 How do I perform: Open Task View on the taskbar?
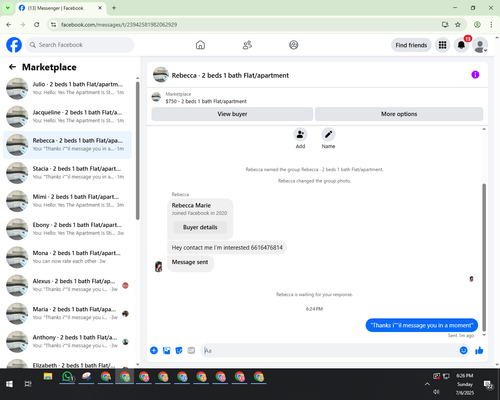pyautogui.click(x=28, y=384)
